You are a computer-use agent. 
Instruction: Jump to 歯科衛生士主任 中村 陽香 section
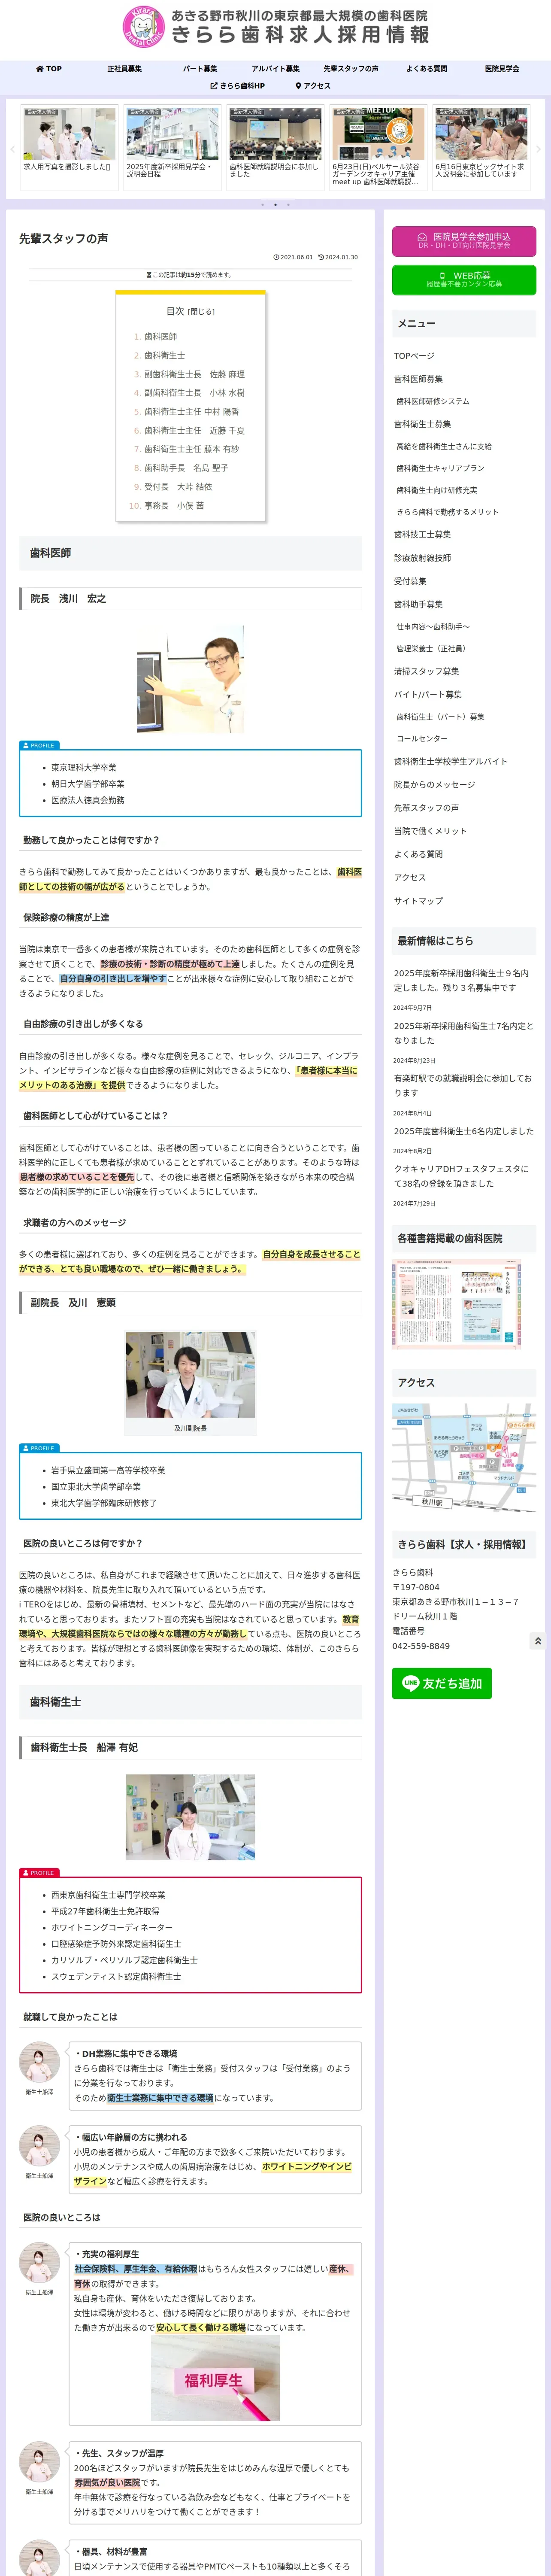pyautogui.click(x=191, y=412)
